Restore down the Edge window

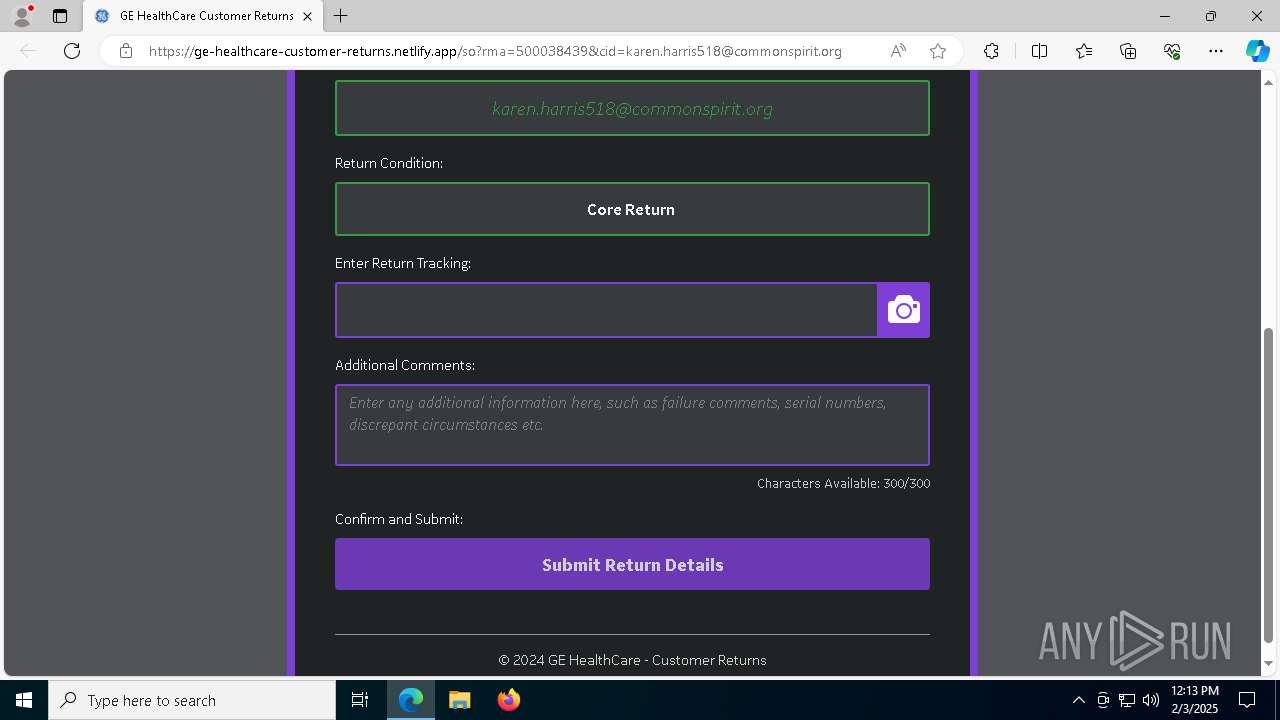click(x=1211, y=16)
